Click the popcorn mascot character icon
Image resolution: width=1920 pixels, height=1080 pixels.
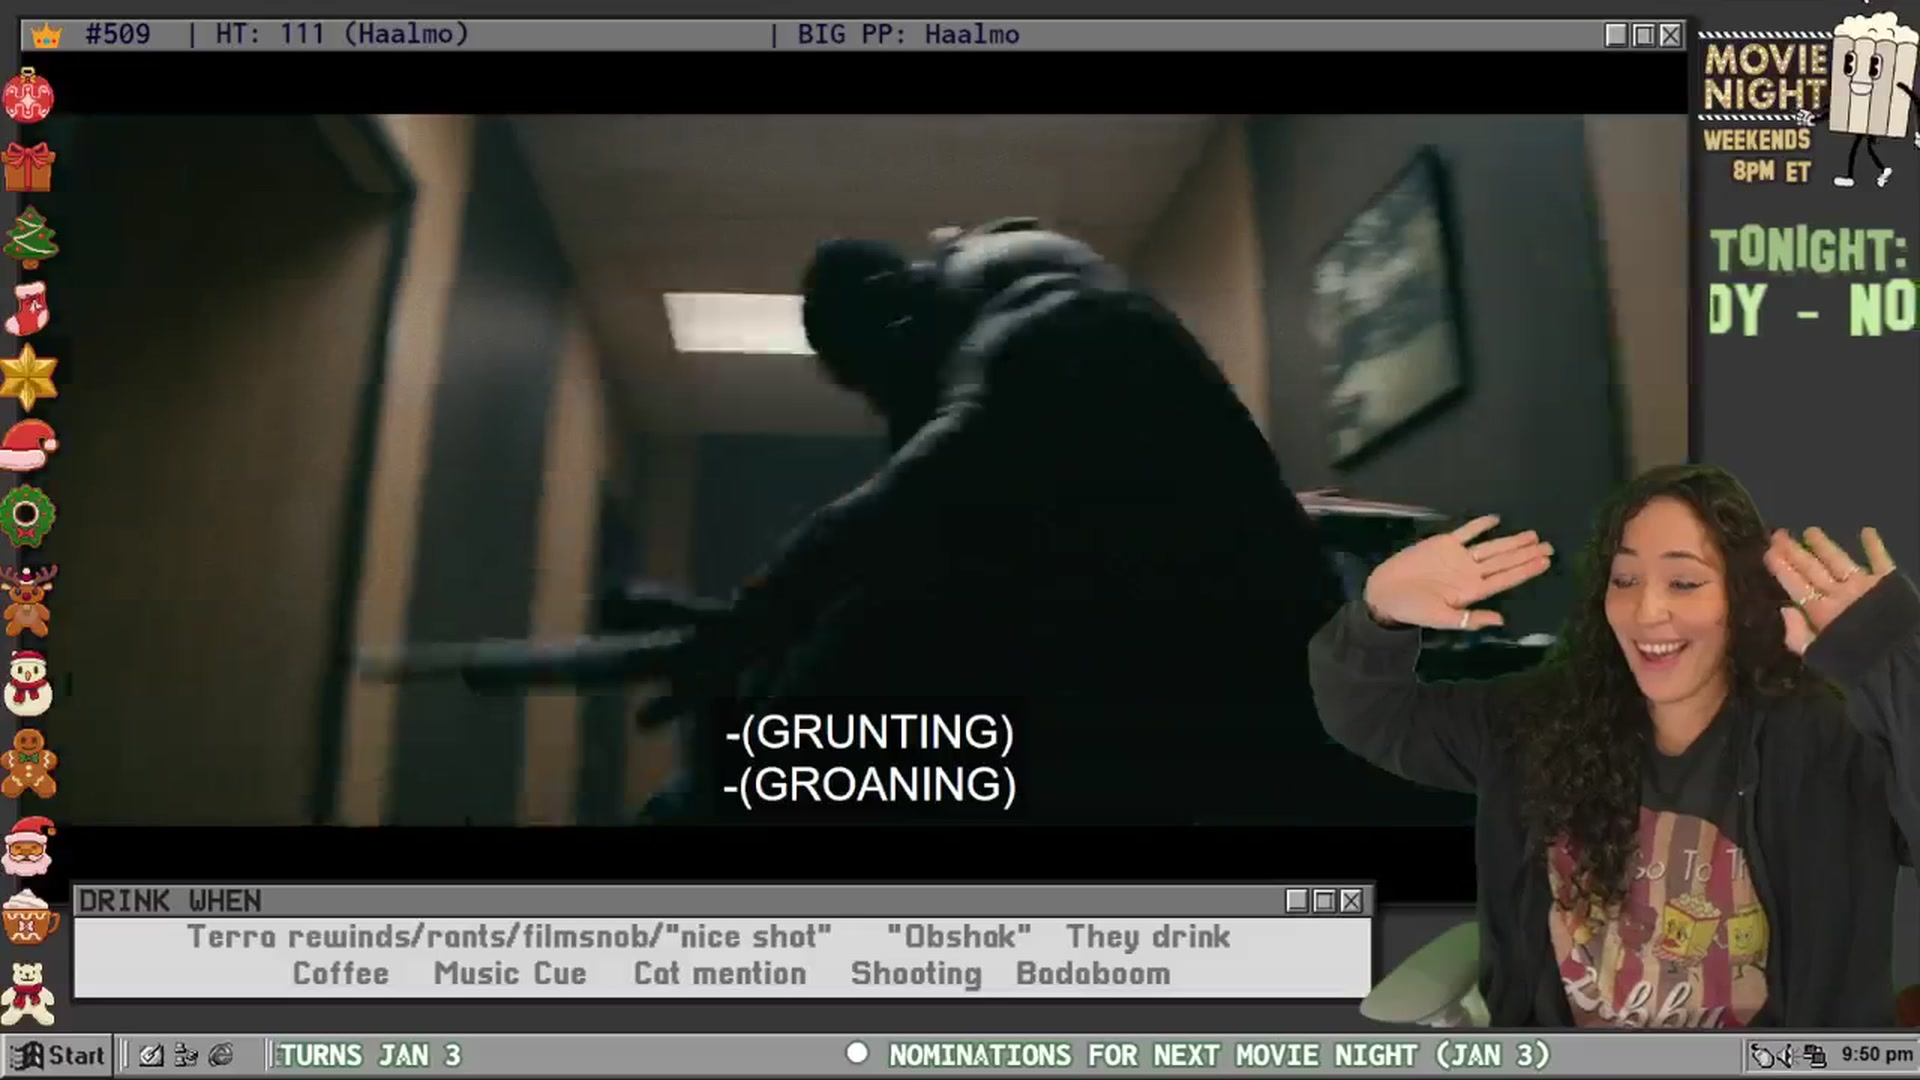pos(1872,98)
